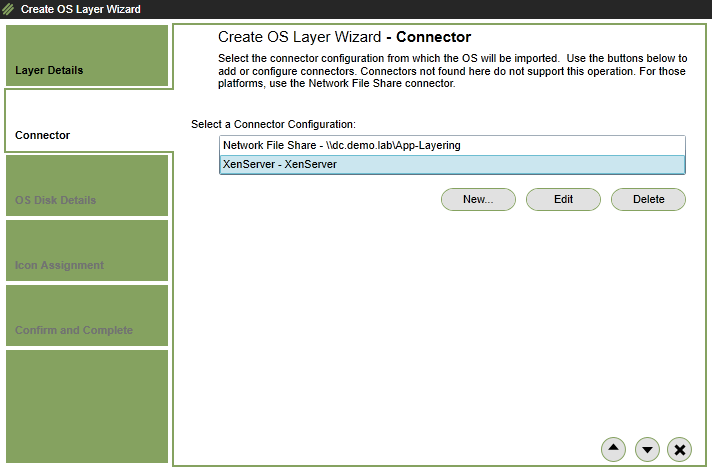Click the Delete connector button

(x=648, y=199)
